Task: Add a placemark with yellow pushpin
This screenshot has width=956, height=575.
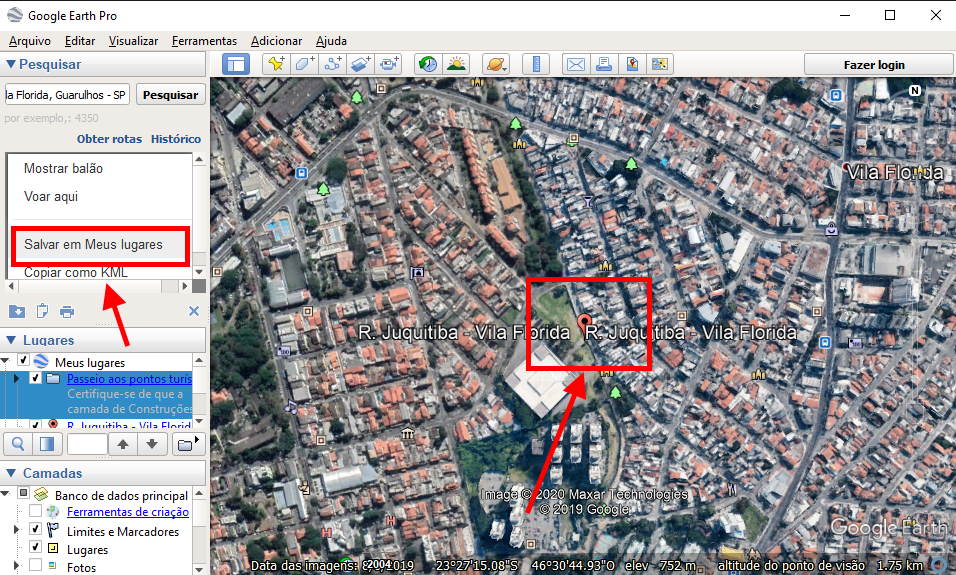Action: click(x=276, y=64)
